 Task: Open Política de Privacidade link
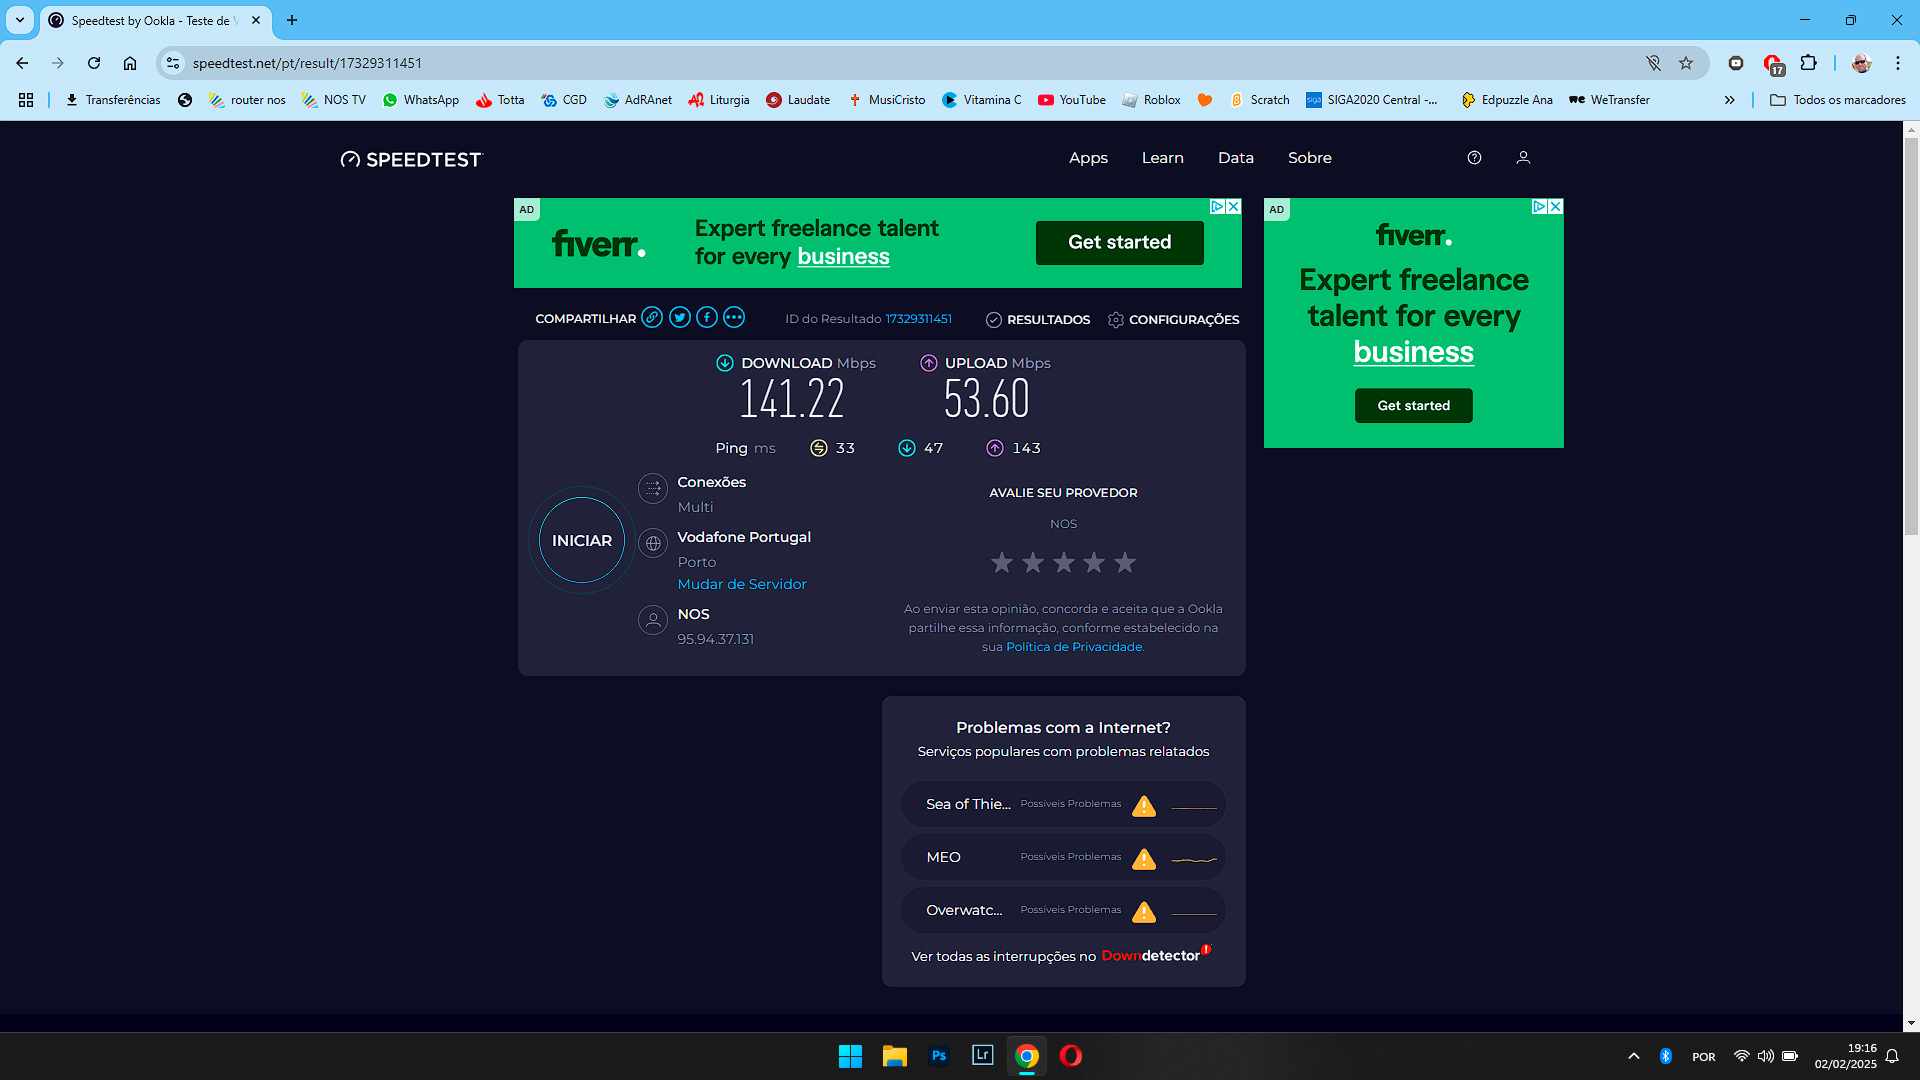[x=1074, y=647]
